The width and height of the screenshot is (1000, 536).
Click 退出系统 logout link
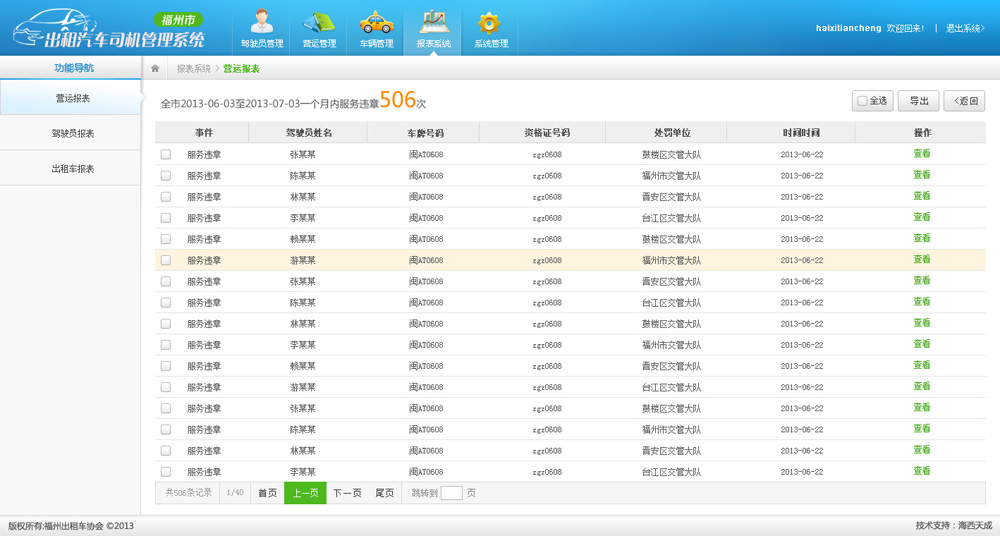point(965,28)
